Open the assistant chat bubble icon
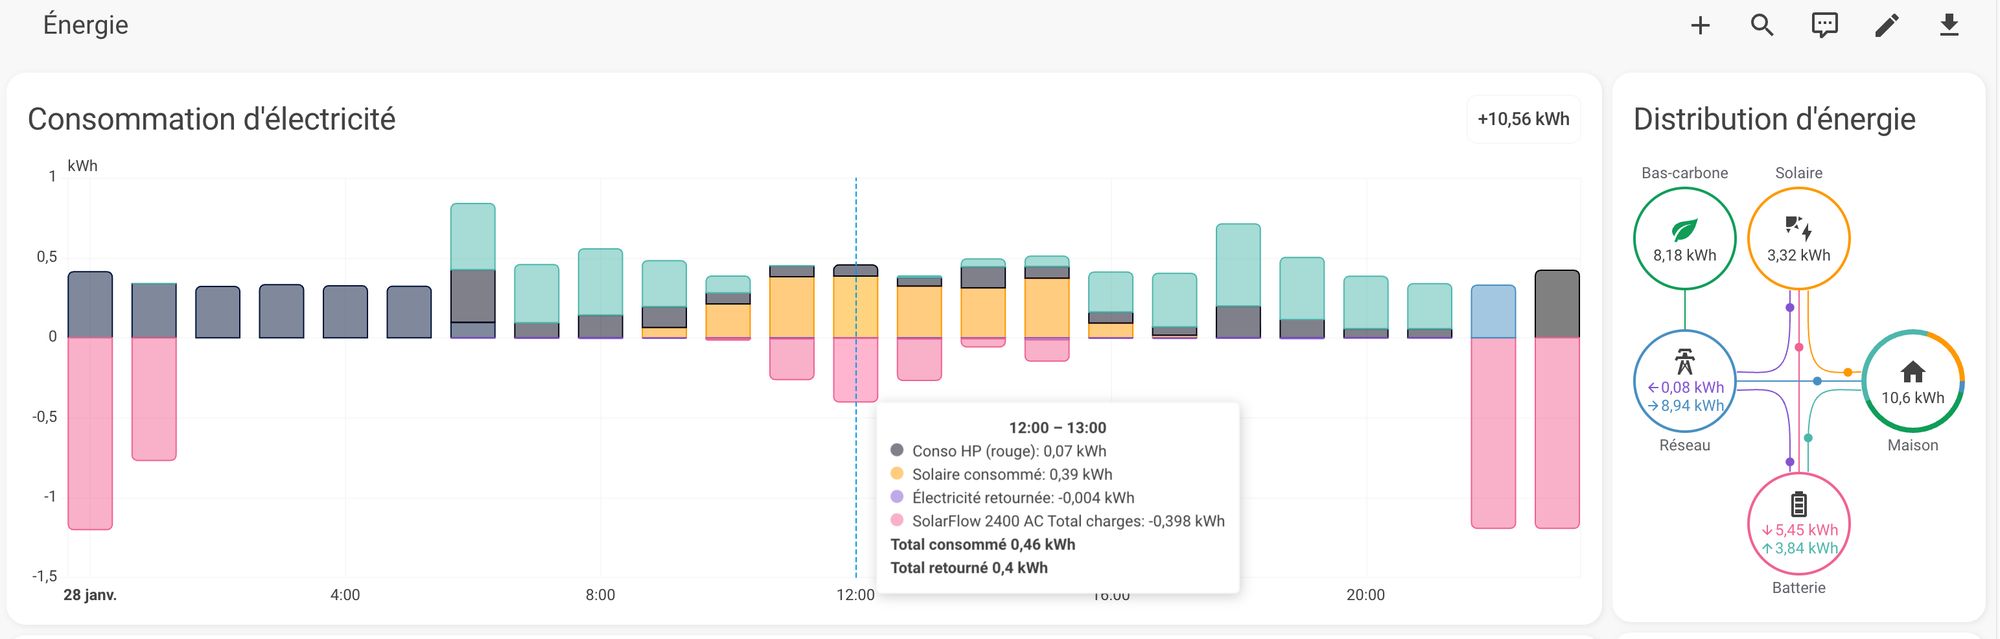This screenshot has width=2000, height=639. click(x=1824, y=25)
